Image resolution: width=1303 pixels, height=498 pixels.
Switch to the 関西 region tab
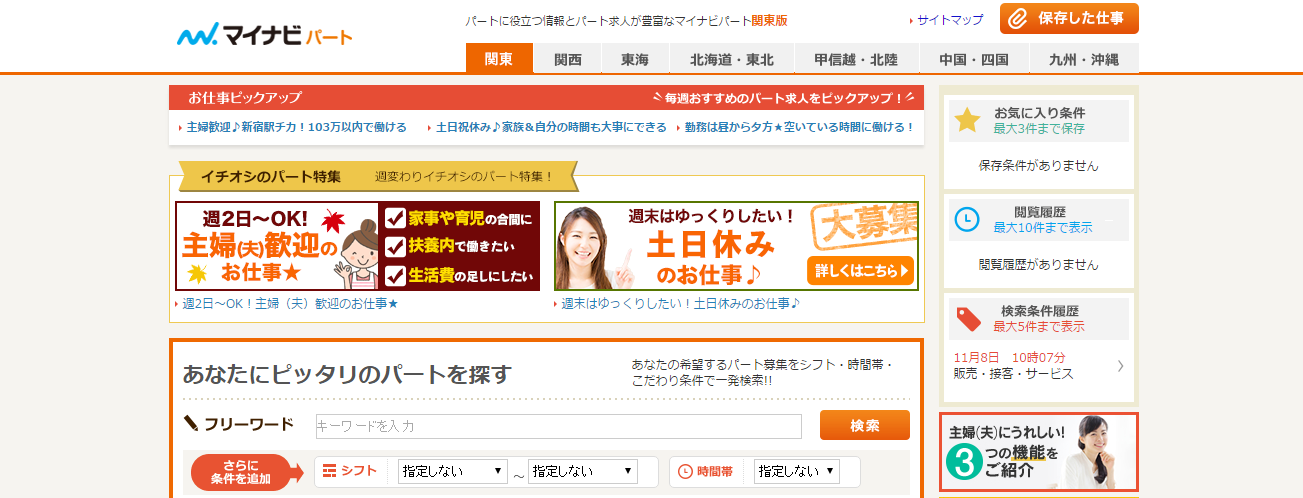[568, 59]
